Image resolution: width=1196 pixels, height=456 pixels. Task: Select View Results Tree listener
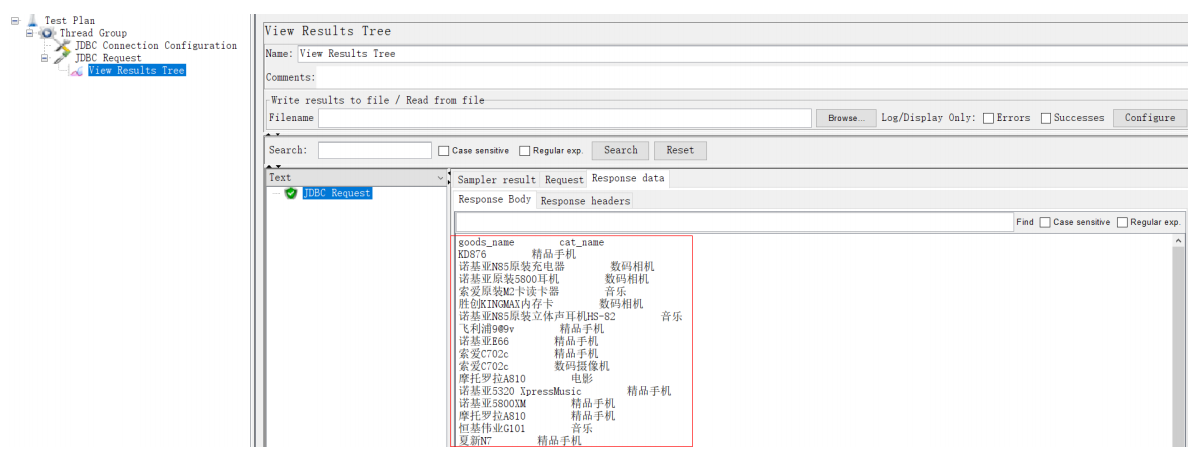(137, 70)
